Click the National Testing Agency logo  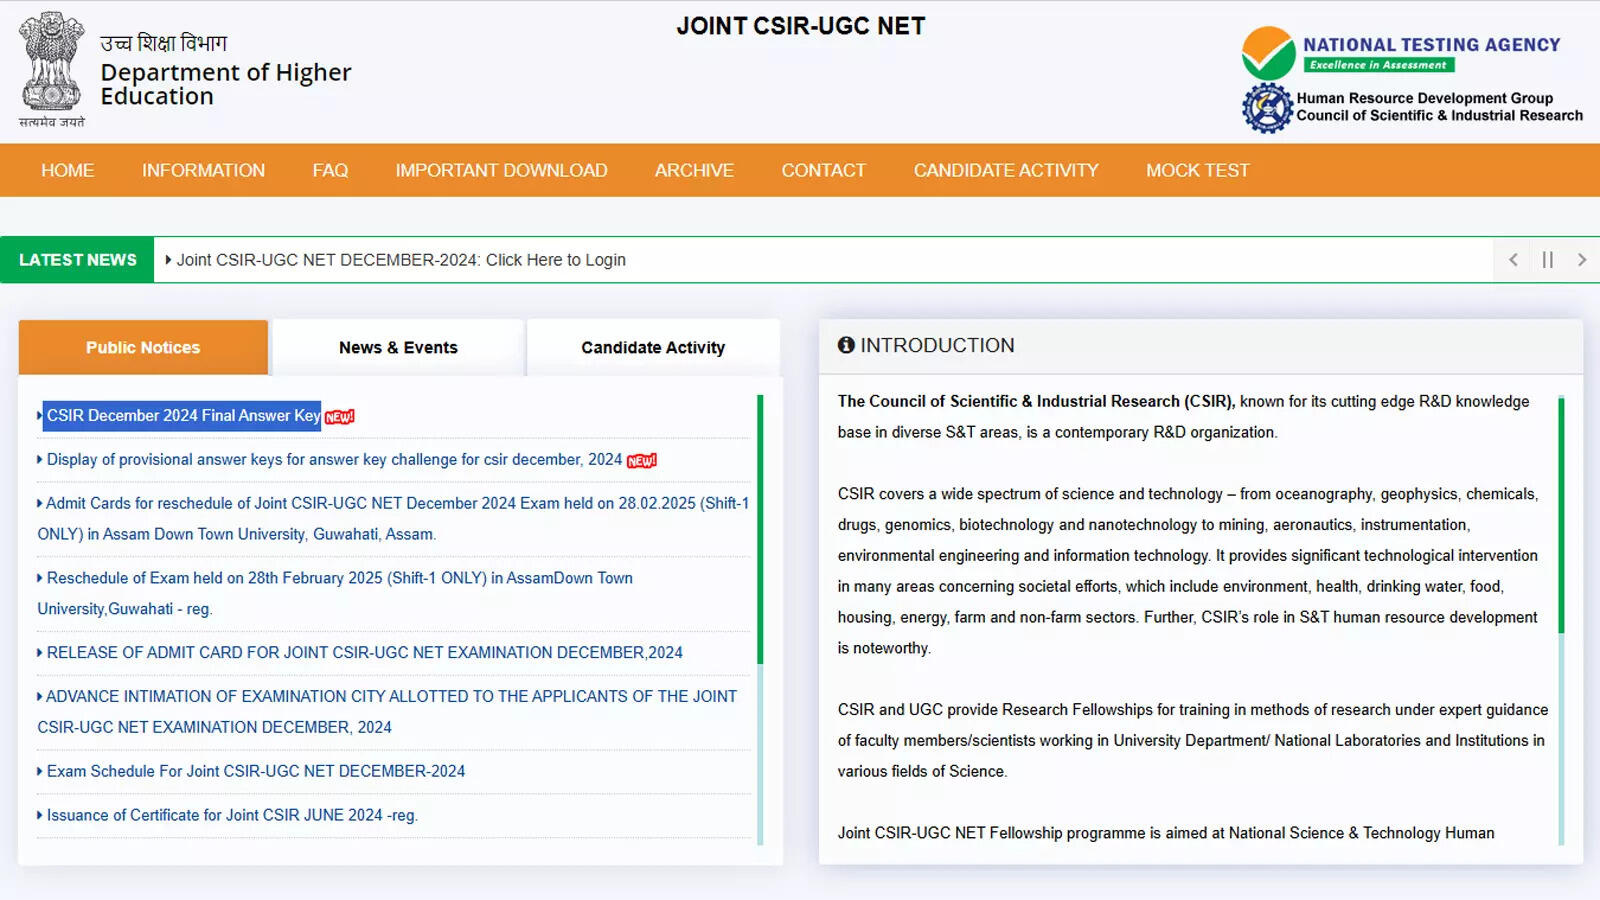click(x=1268, y=53)
